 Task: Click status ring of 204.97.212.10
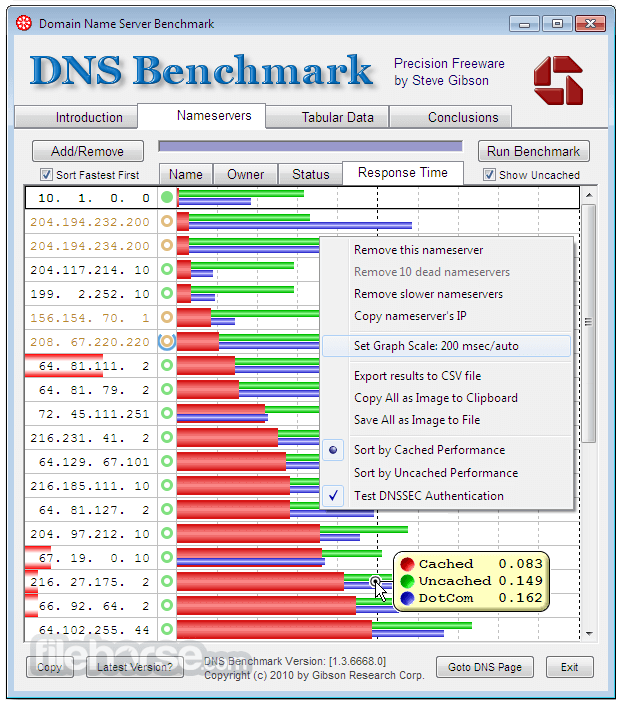coord(167,534)
